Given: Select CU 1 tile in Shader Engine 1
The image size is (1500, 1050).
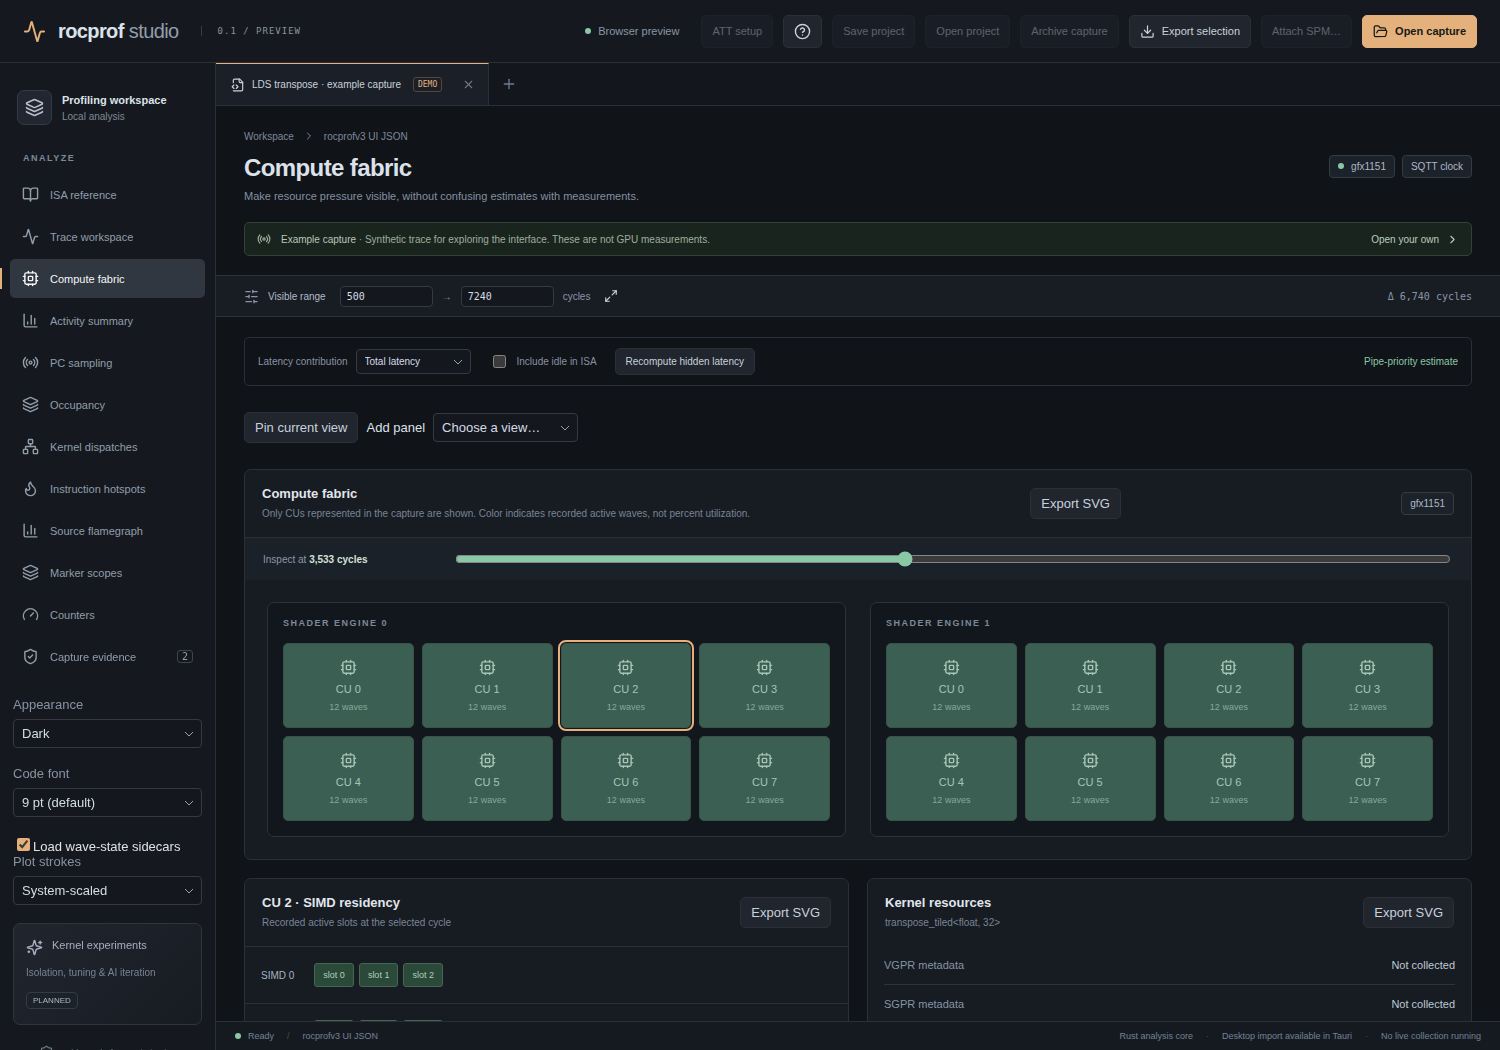Looking at the screenshot, I should pos(1090,685).
